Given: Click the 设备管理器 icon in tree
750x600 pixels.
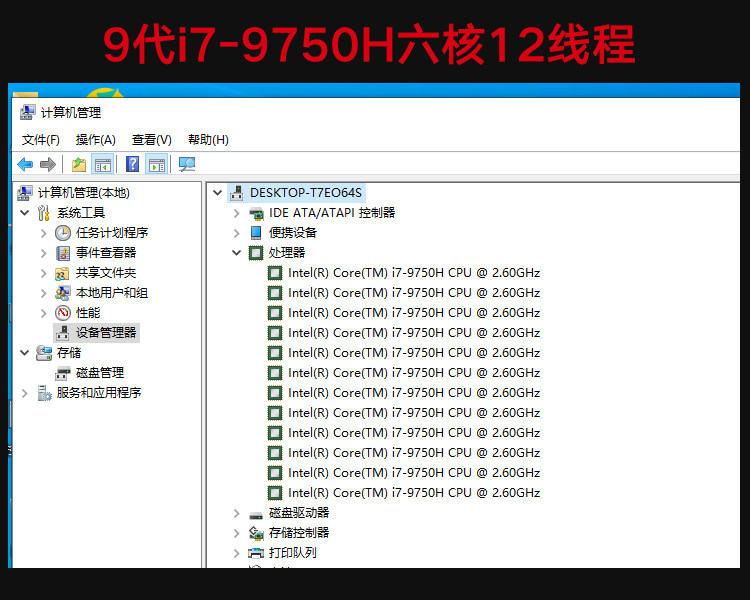Looking at the screenshot, I should pyautogui.click(x=62, y=333).
